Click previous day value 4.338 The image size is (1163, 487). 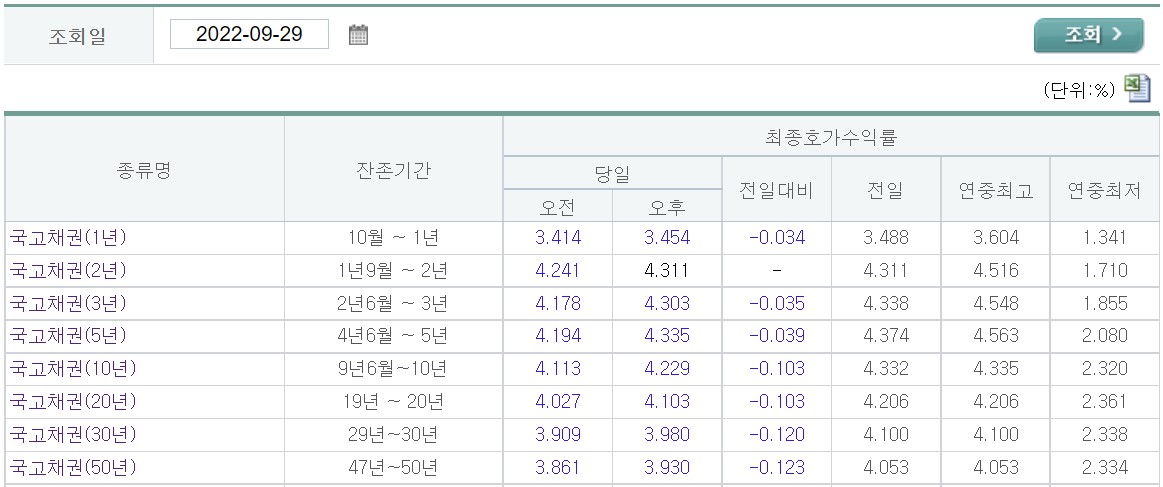click(x=886, y=303)
